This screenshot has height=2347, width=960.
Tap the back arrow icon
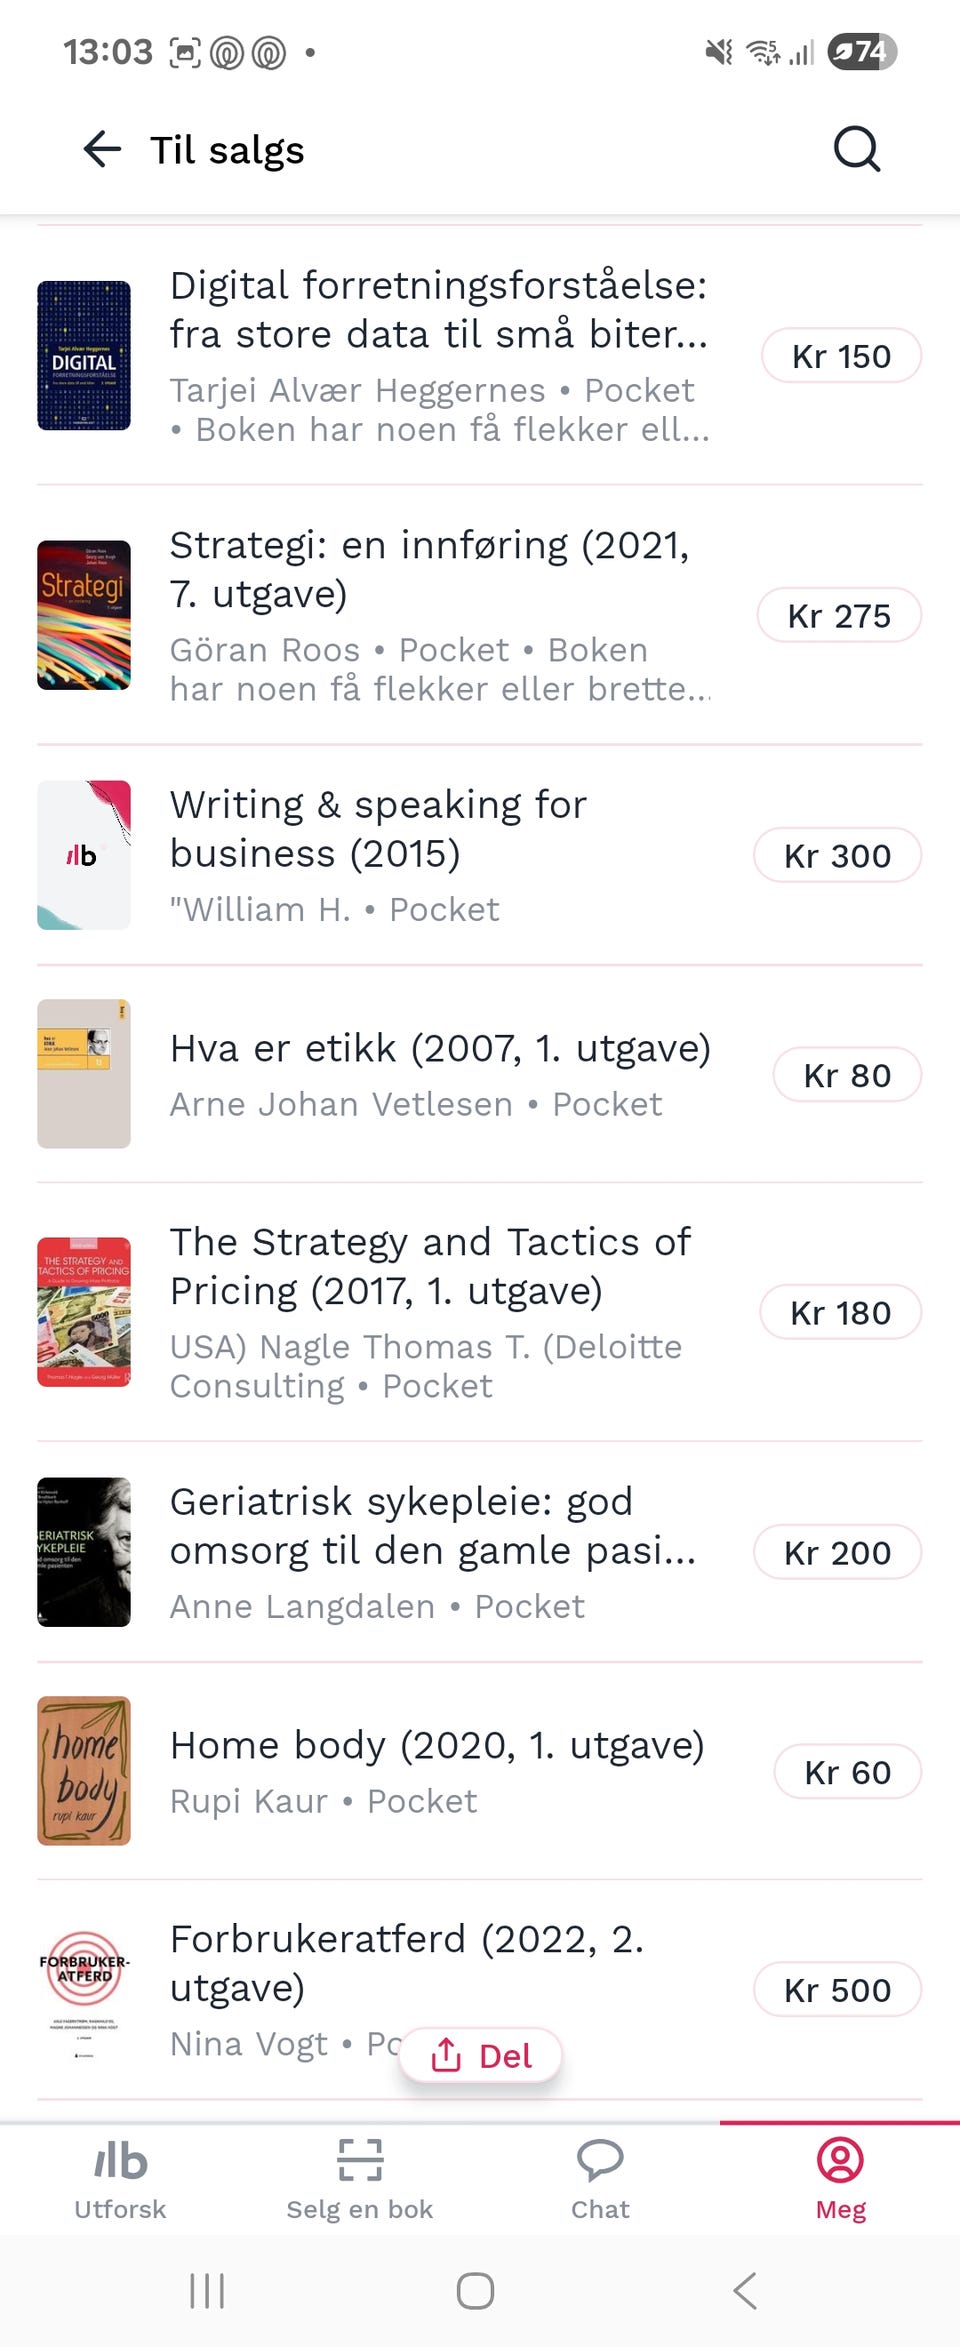(x=102, y=150)
